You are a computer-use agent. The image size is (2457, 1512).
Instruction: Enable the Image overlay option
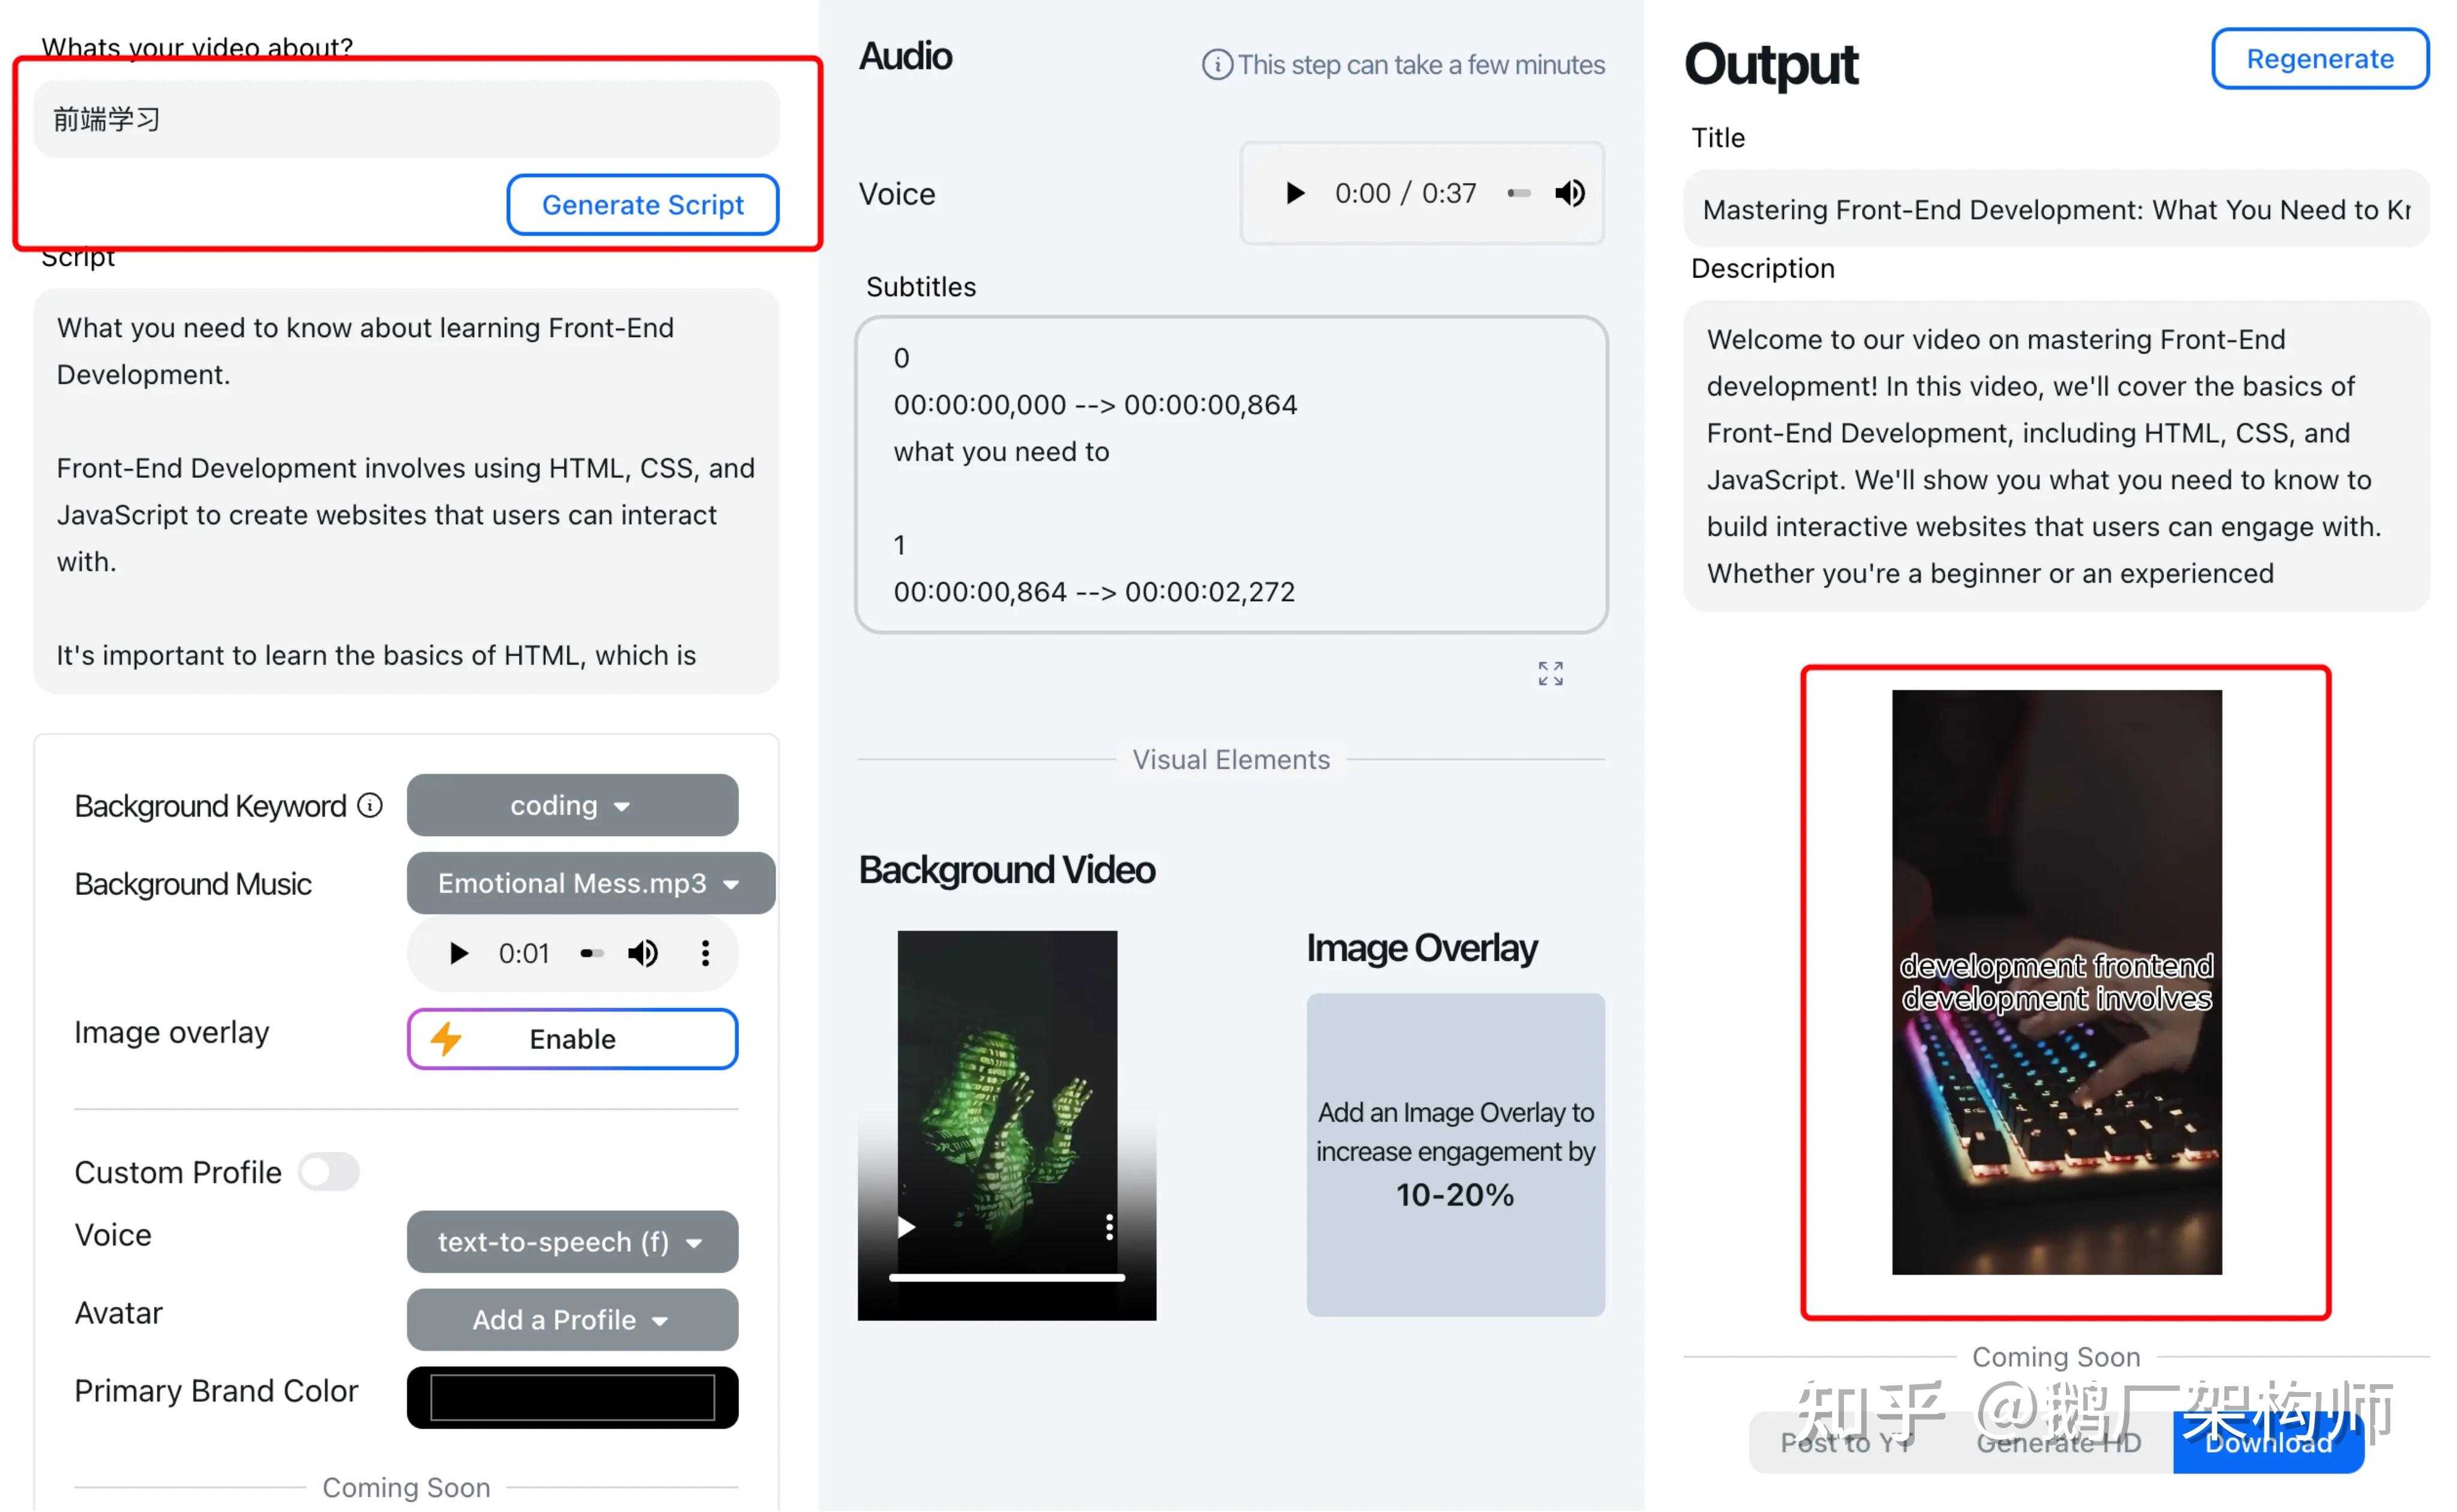572,1039
